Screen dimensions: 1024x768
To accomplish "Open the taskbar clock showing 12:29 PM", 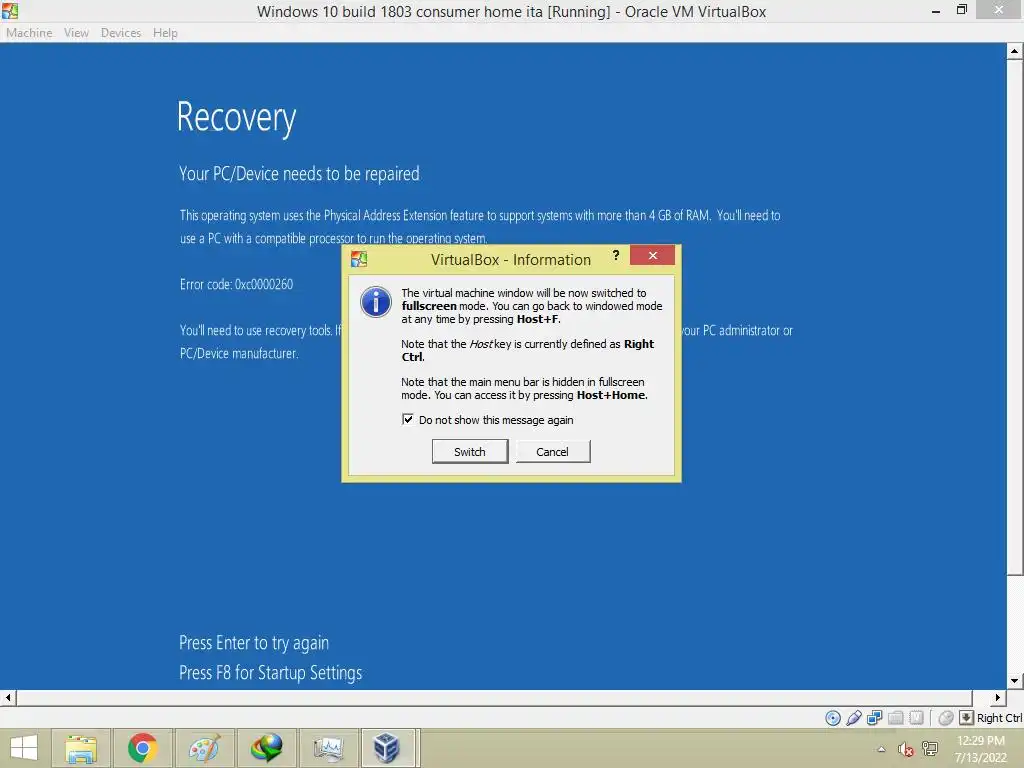I will point(980,748).
